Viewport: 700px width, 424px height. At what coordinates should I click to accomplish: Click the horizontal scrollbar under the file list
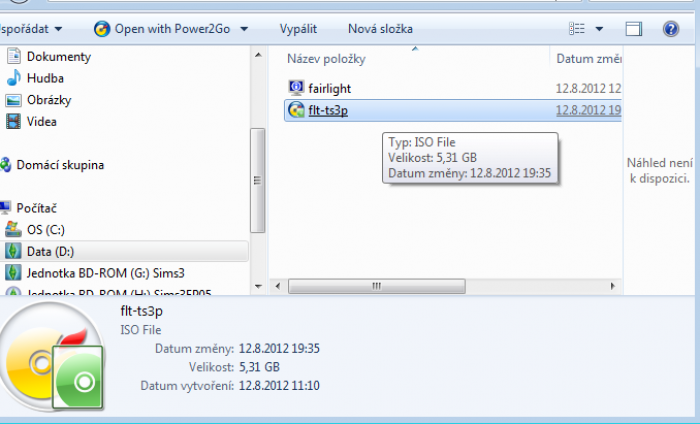tap(376, 286)
